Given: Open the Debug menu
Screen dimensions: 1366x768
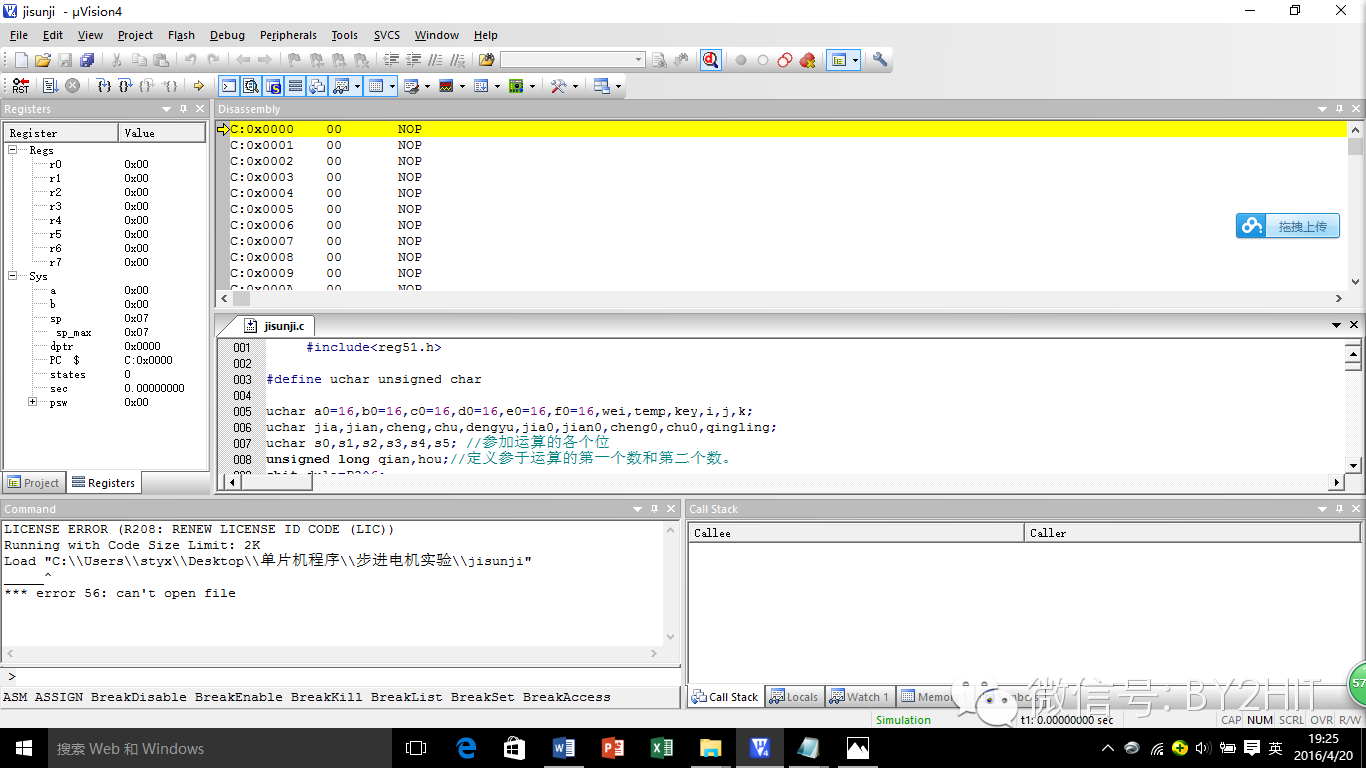Looking at the screenshot, I should click(227, 35).
